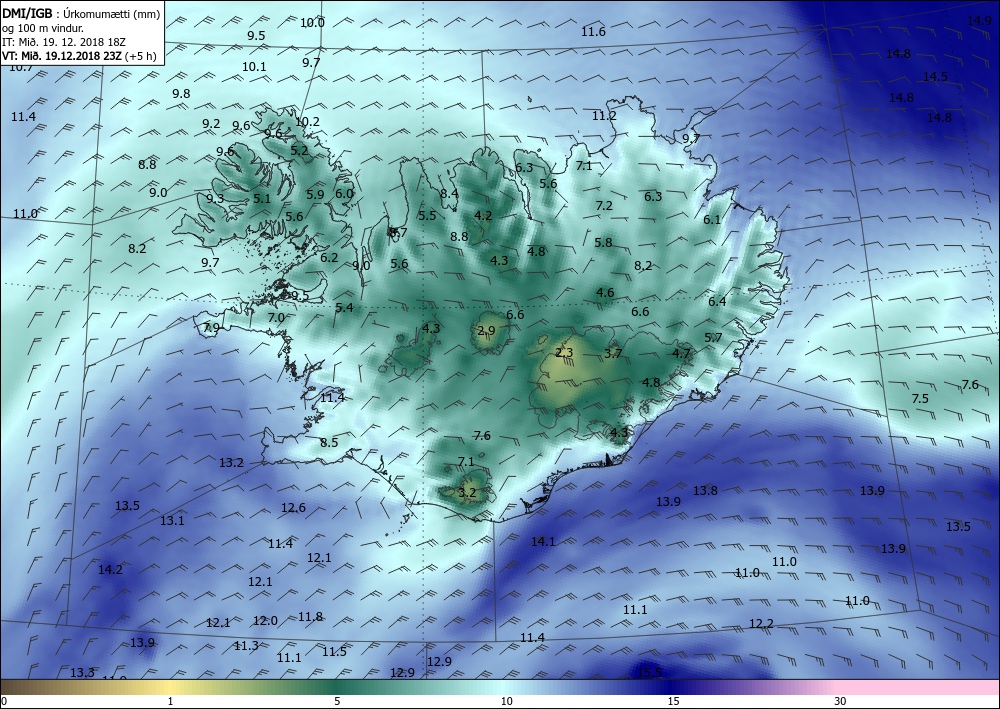
Task: Click the 7.0 value on the map
Action: [x=276, y=318]
